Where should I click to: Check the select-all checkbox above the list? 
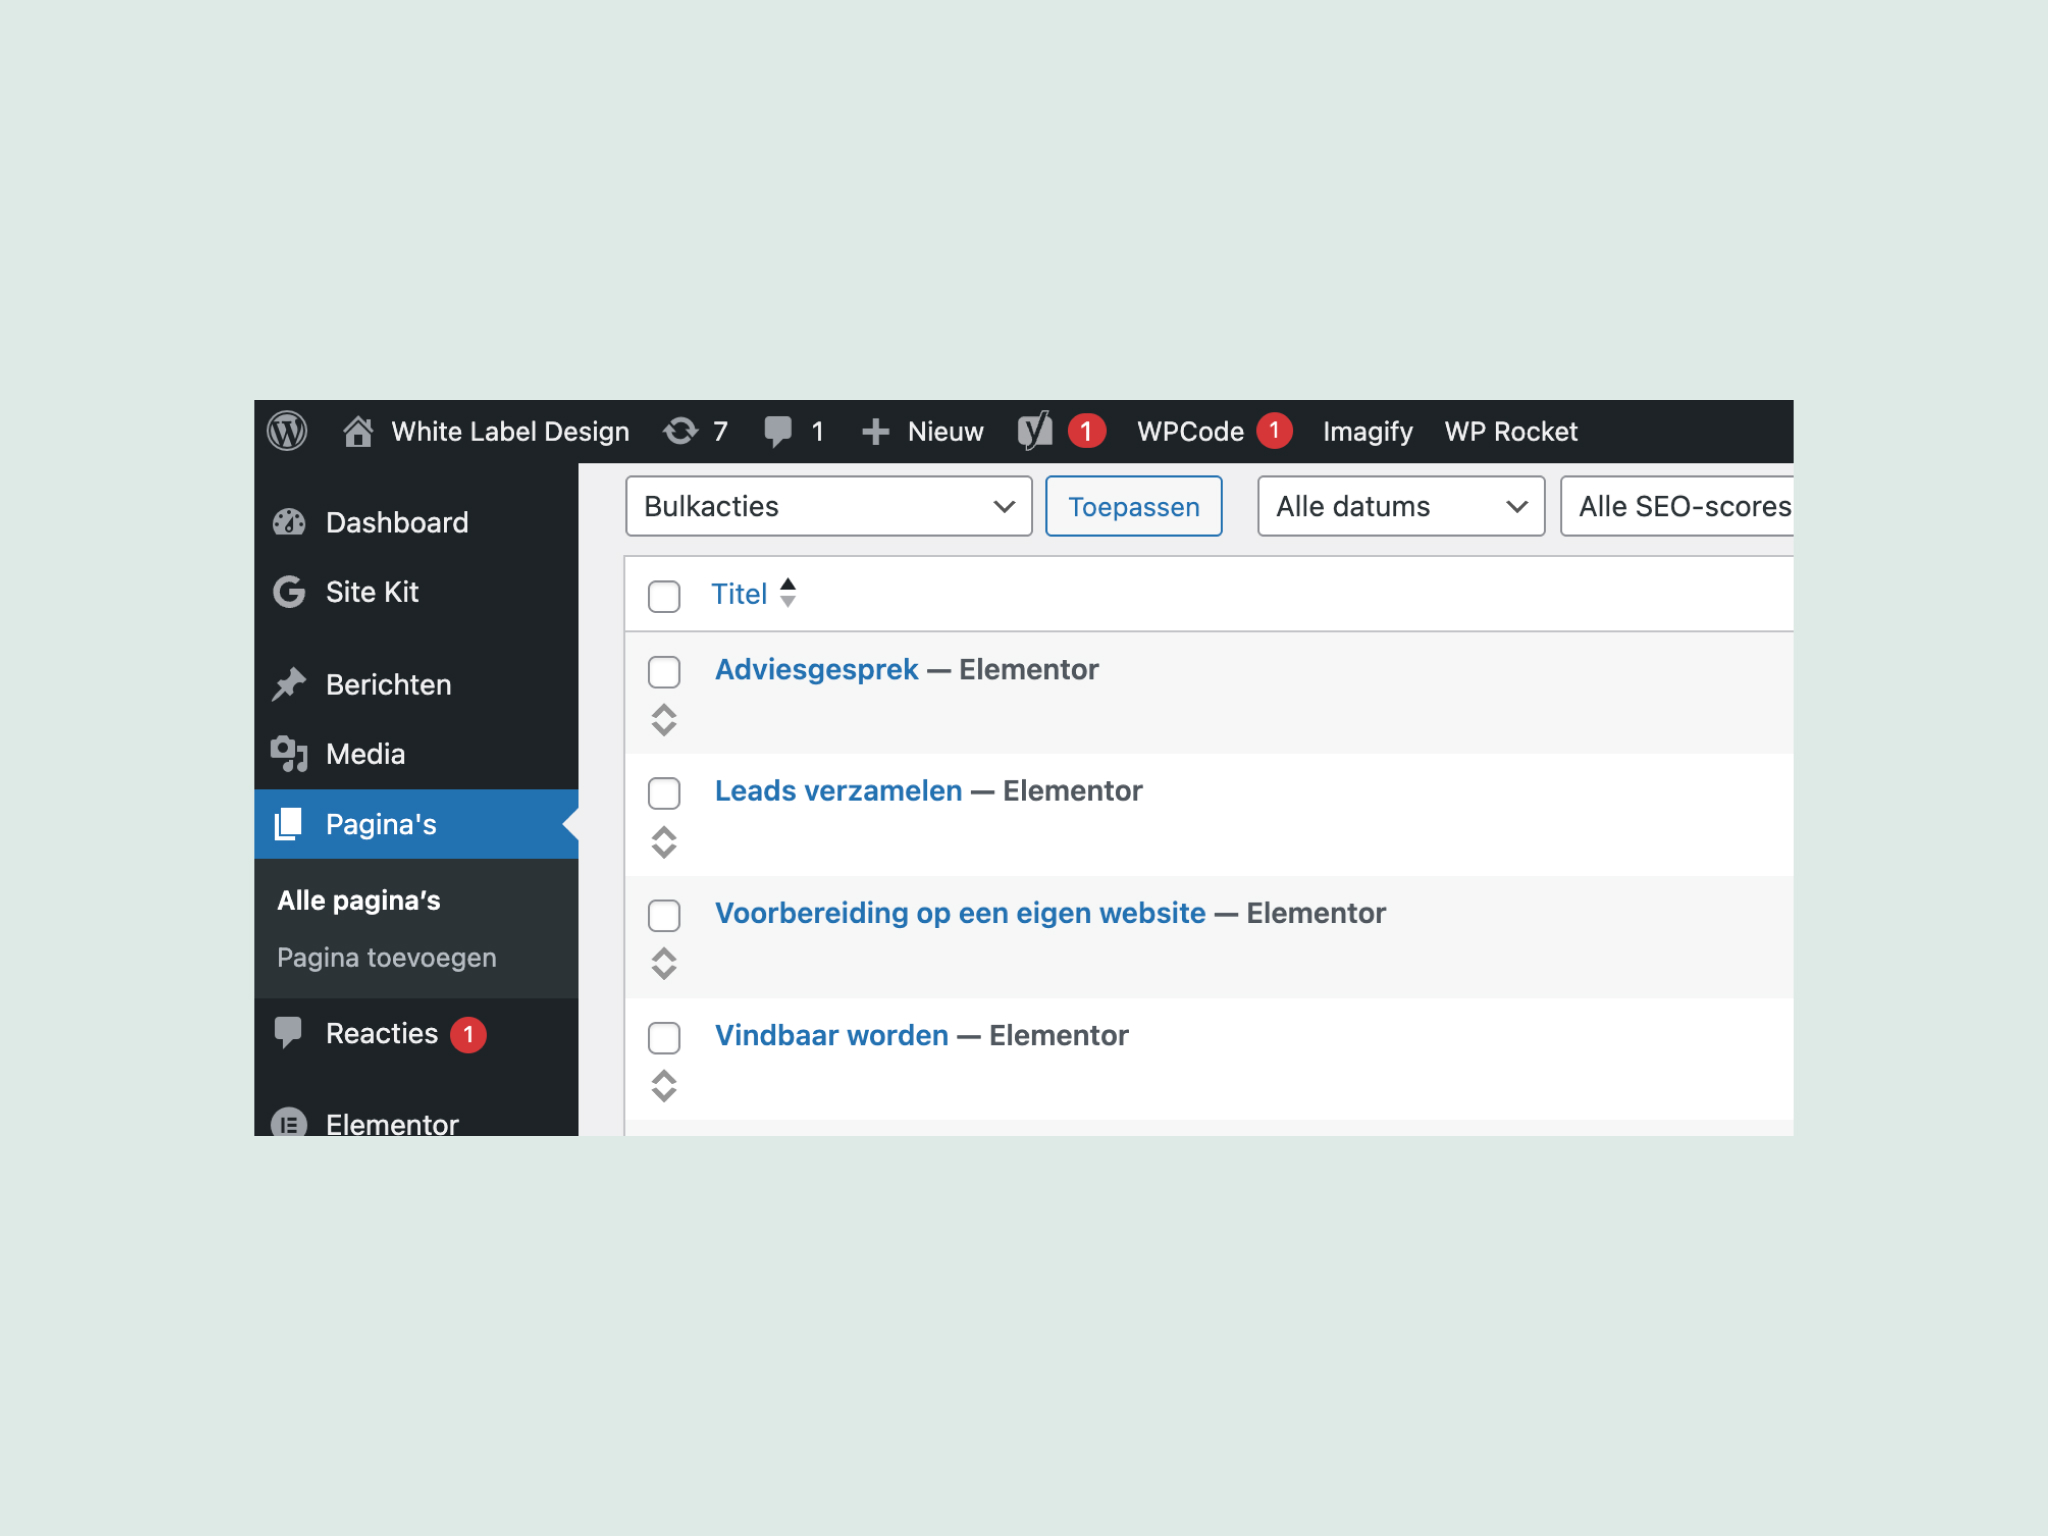coord(664,596)
